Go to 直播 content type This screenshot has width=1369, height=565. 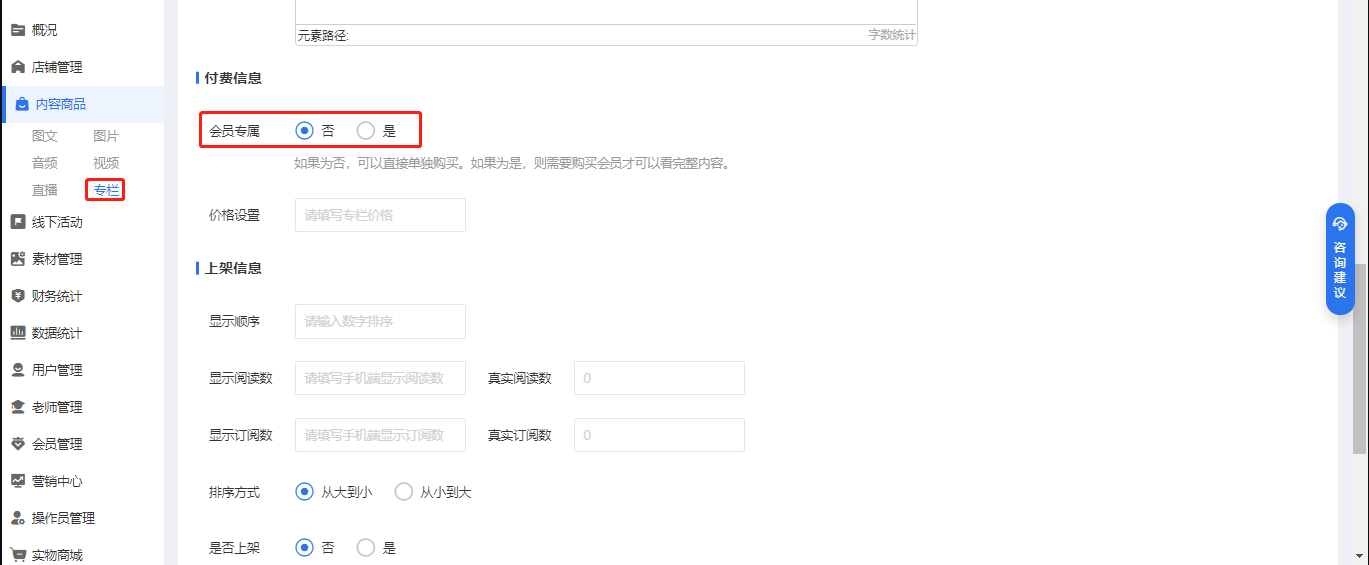click(45, 190)
